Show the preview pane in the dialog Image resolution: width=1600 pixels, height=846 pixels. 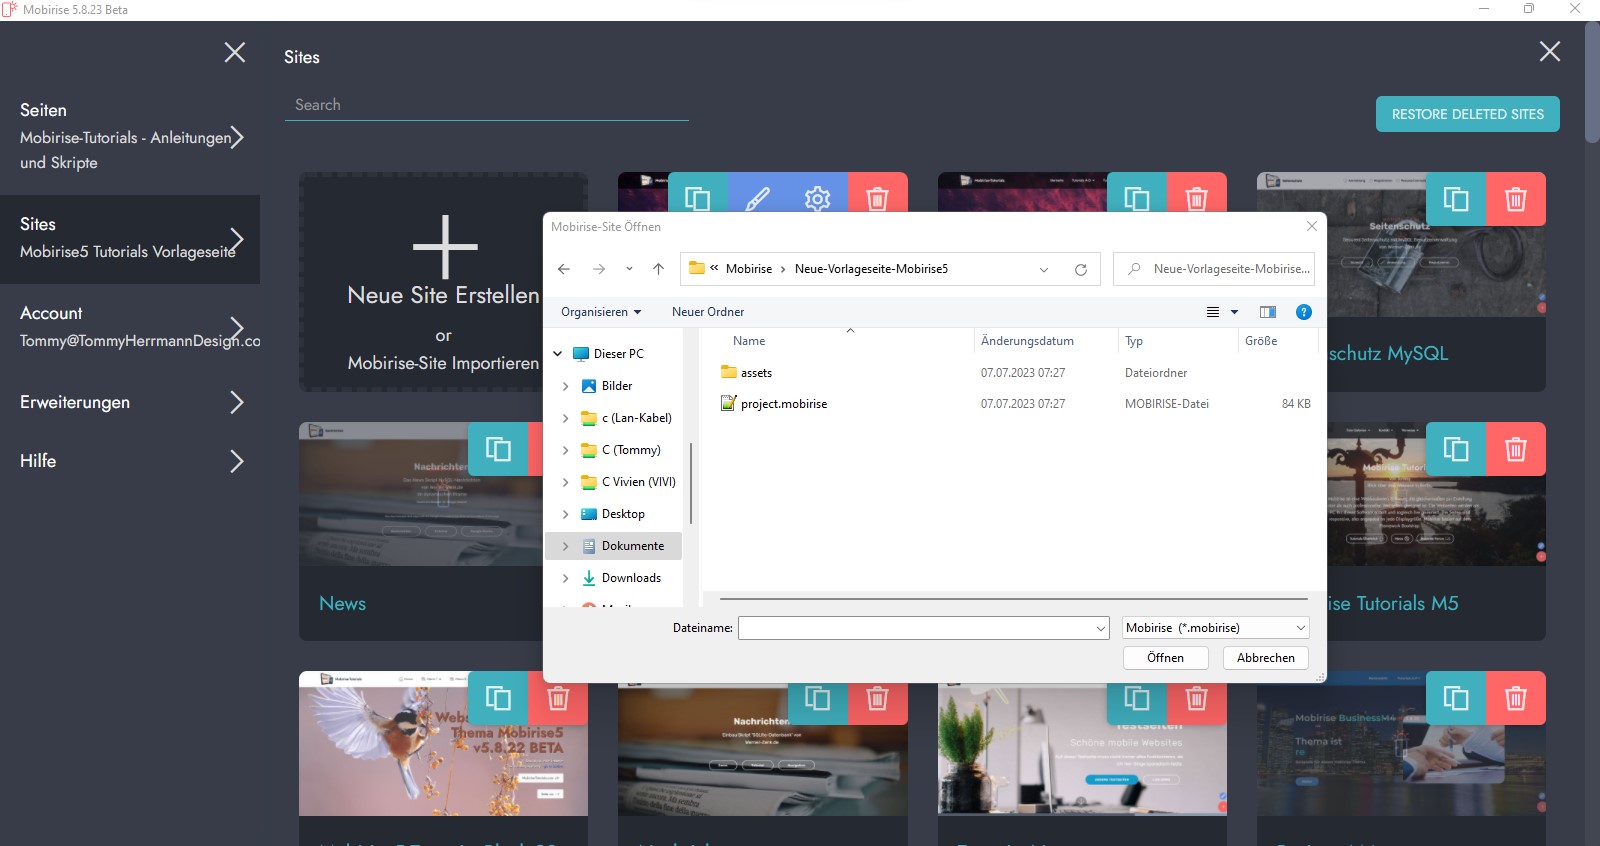tap(1268, 312)
